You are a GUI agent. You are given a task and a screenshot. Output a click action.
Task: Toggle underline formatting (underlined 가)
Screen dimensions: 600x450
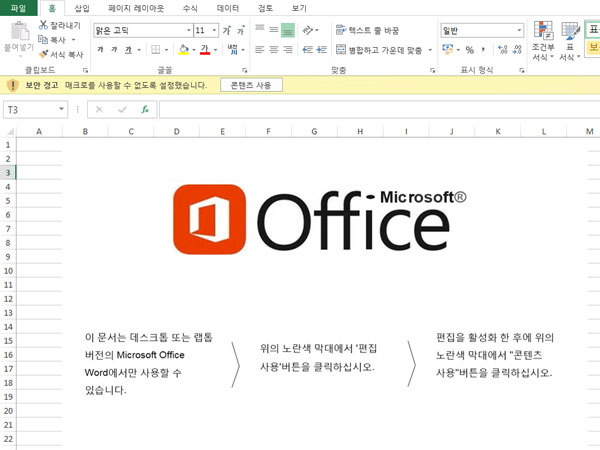pos(129,50)
